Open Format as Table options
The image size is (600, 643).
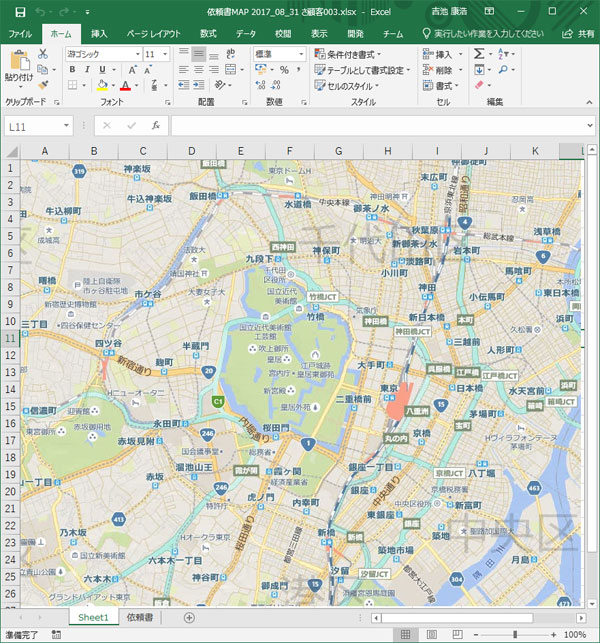click(x=362, y=70)
